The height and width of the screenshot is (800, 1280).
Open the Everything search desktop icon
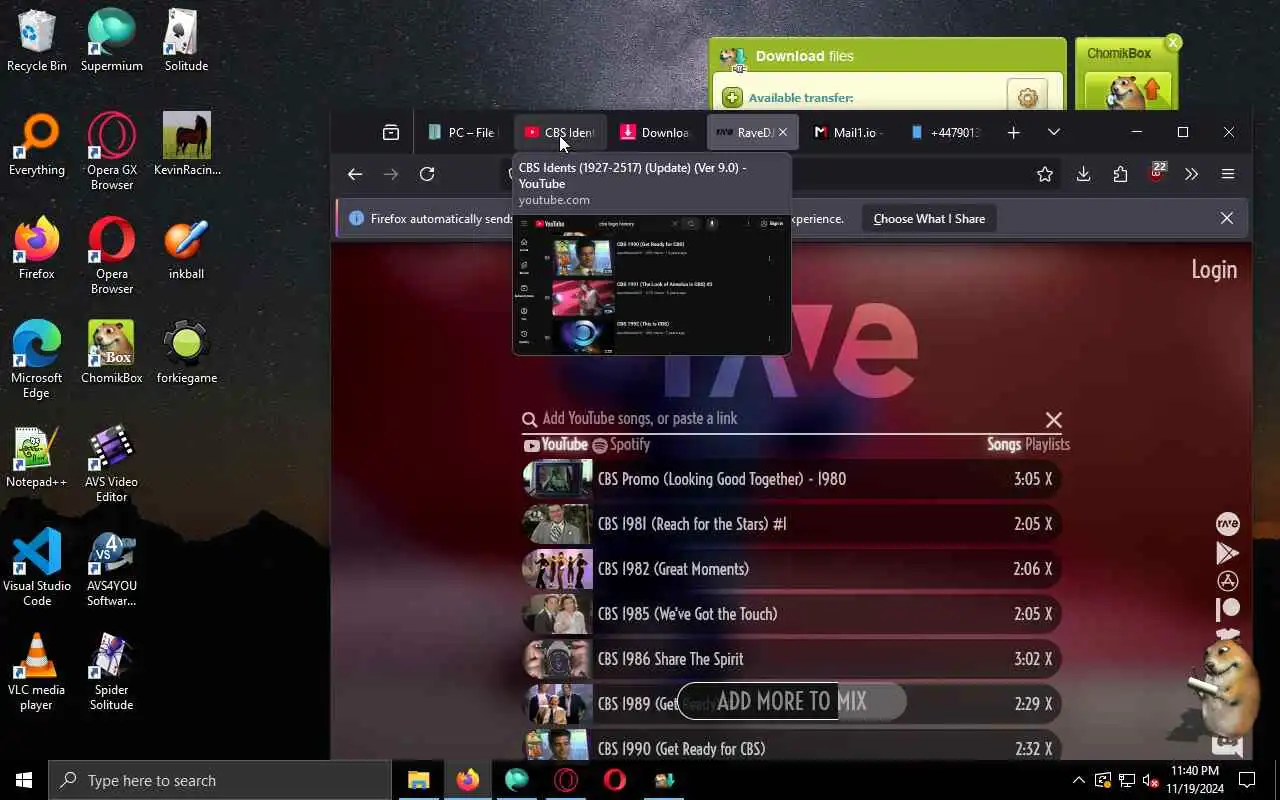pos(37,144)
